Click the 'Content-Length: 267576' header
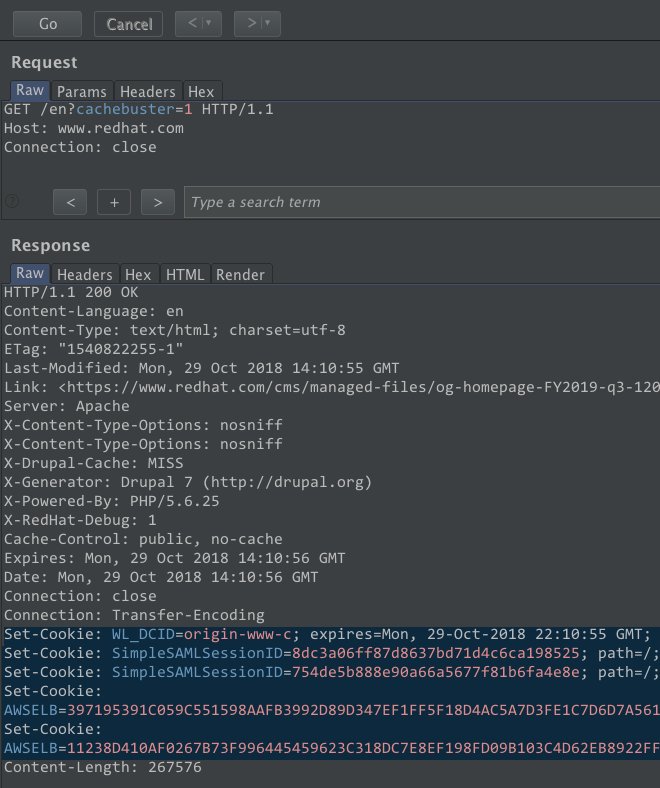 click(x=103, y=767)
